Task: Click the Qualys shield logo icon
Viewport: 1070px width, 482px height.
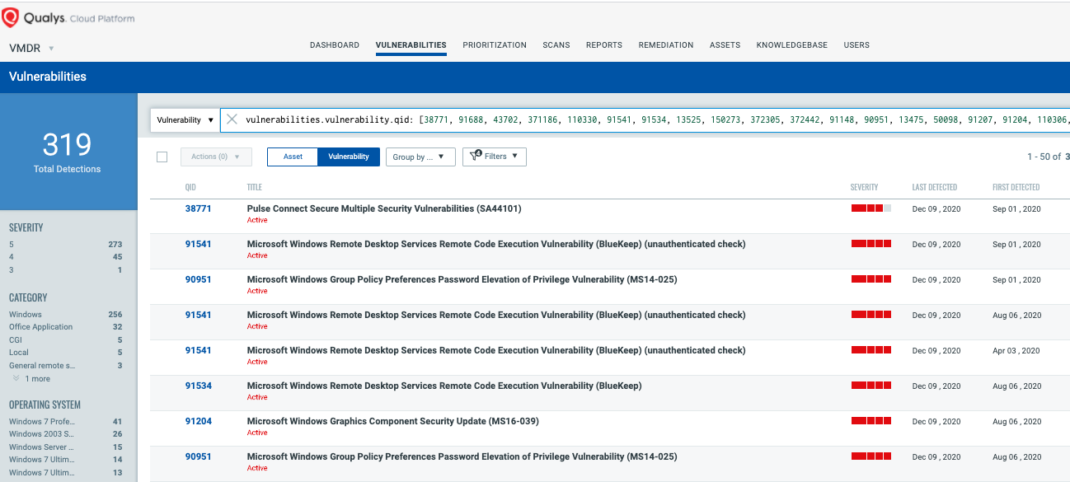Action: click(11, 18)
